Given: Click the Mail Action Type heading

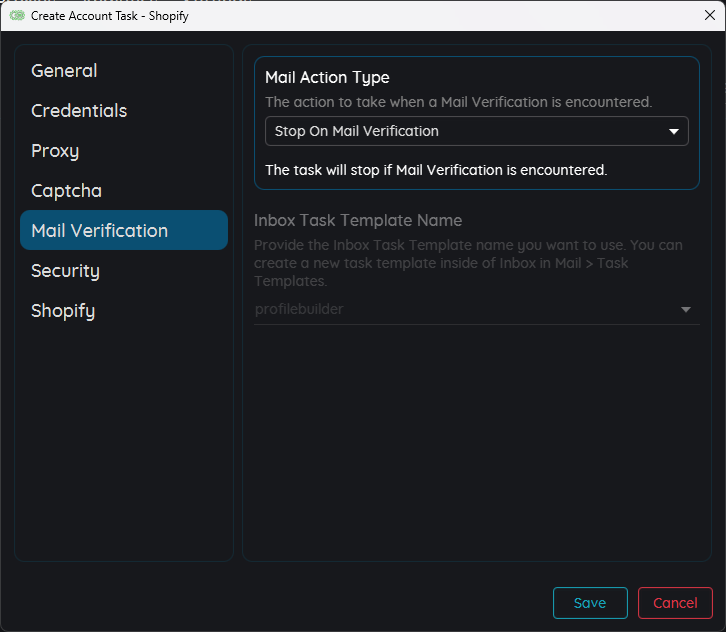Looking at the screenshot, I should [x=327, y=78].
